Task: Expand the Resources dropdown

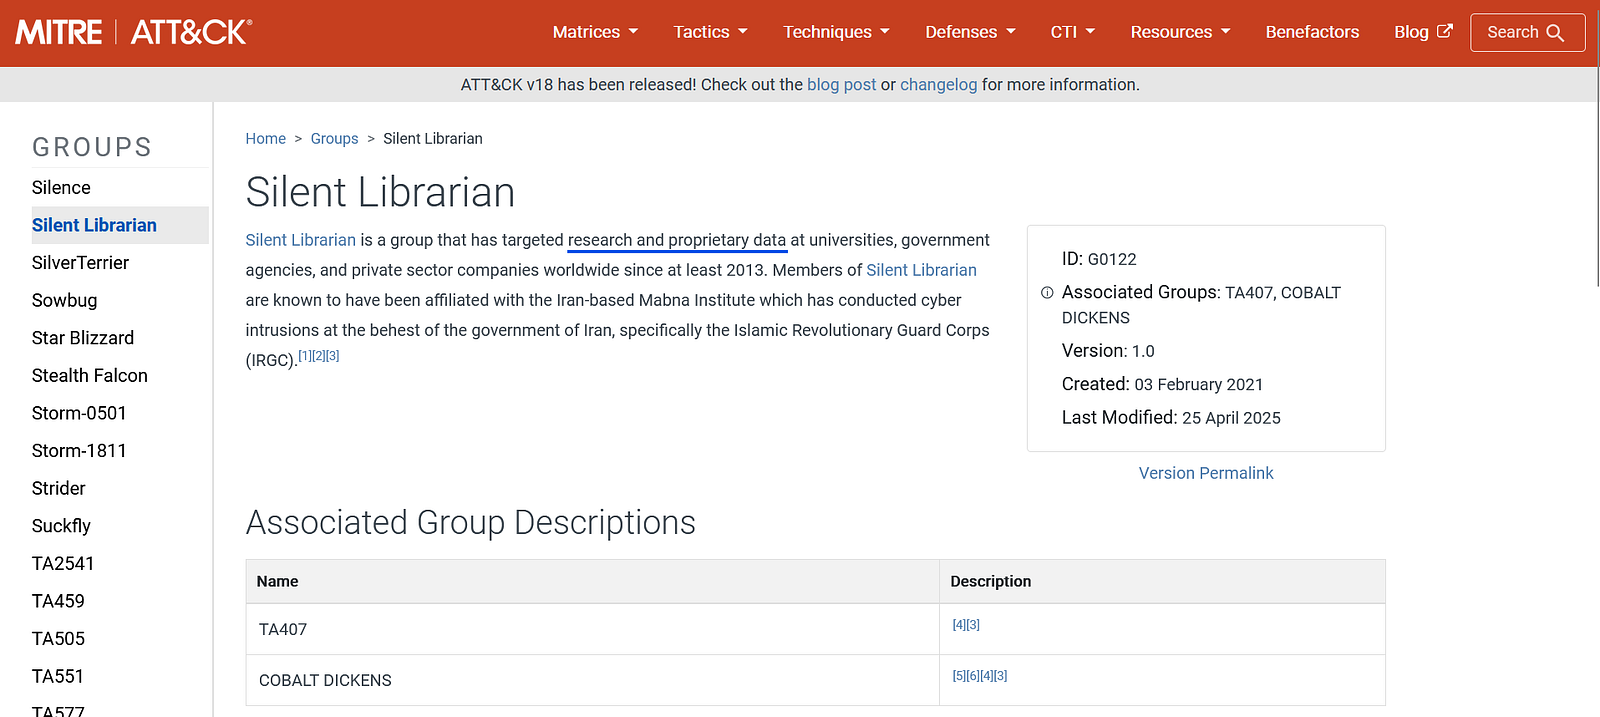Action: coord(1180,32)
